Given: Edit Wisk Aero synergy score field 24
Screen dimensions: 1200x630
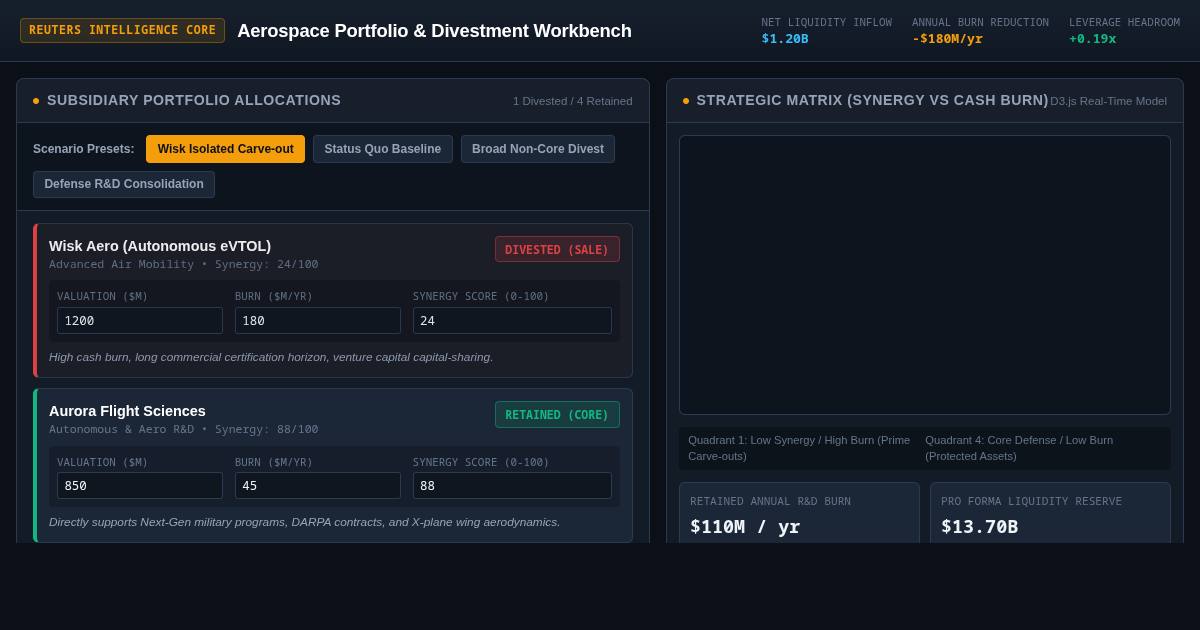Looking at the screenshot, I should [x=512, y=320].
